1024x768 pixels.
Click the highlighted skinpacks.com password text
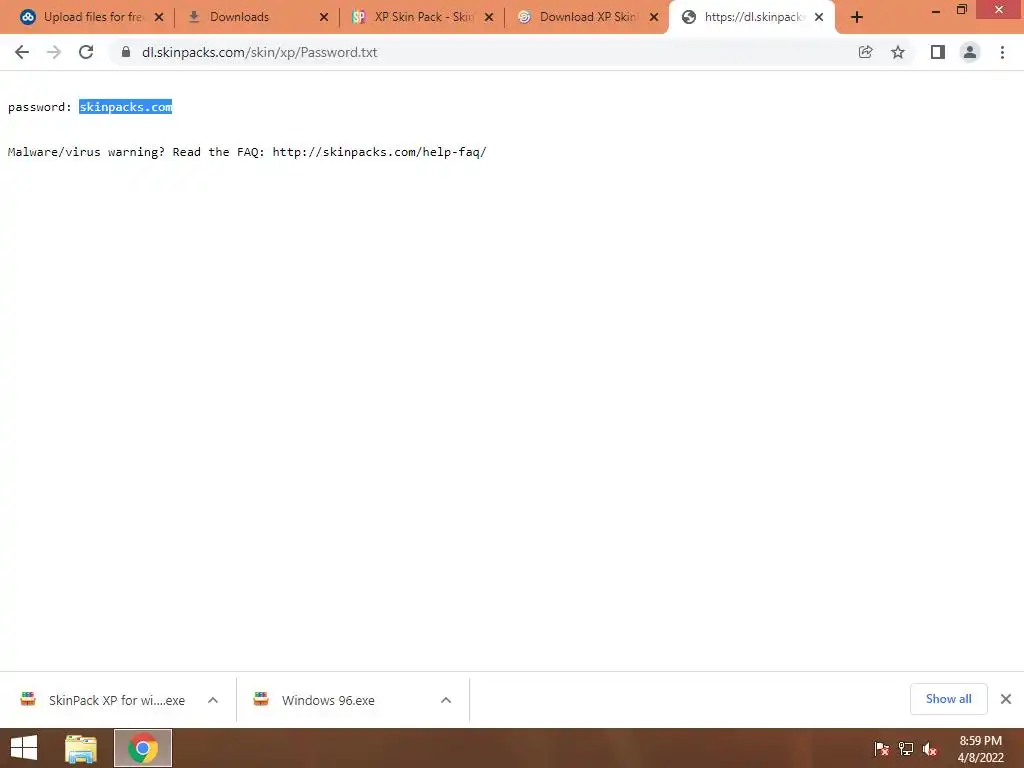pyautogui.click(x=125, y=107)
